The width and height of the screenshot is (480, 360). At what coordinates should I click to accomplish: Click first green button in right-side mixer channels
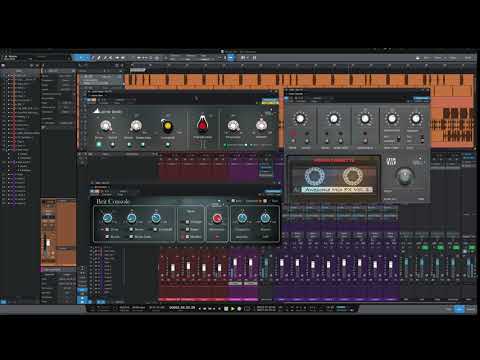[x=425, y=248]
